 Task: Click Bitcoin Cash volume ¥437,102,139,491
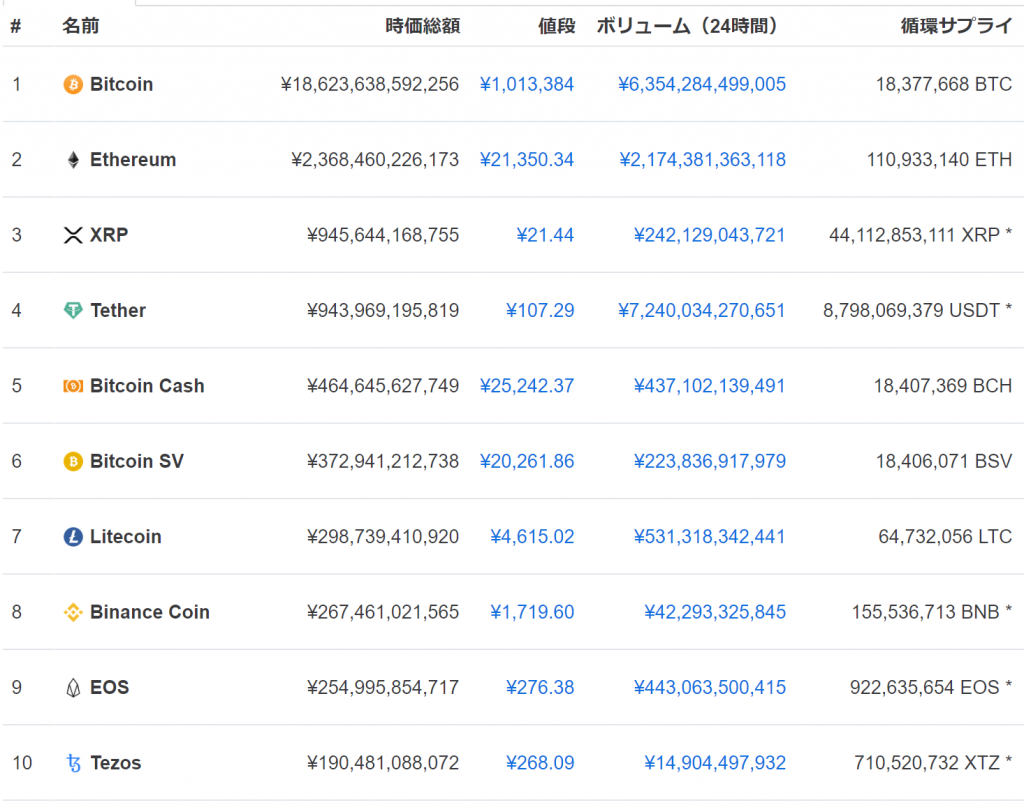710,386
